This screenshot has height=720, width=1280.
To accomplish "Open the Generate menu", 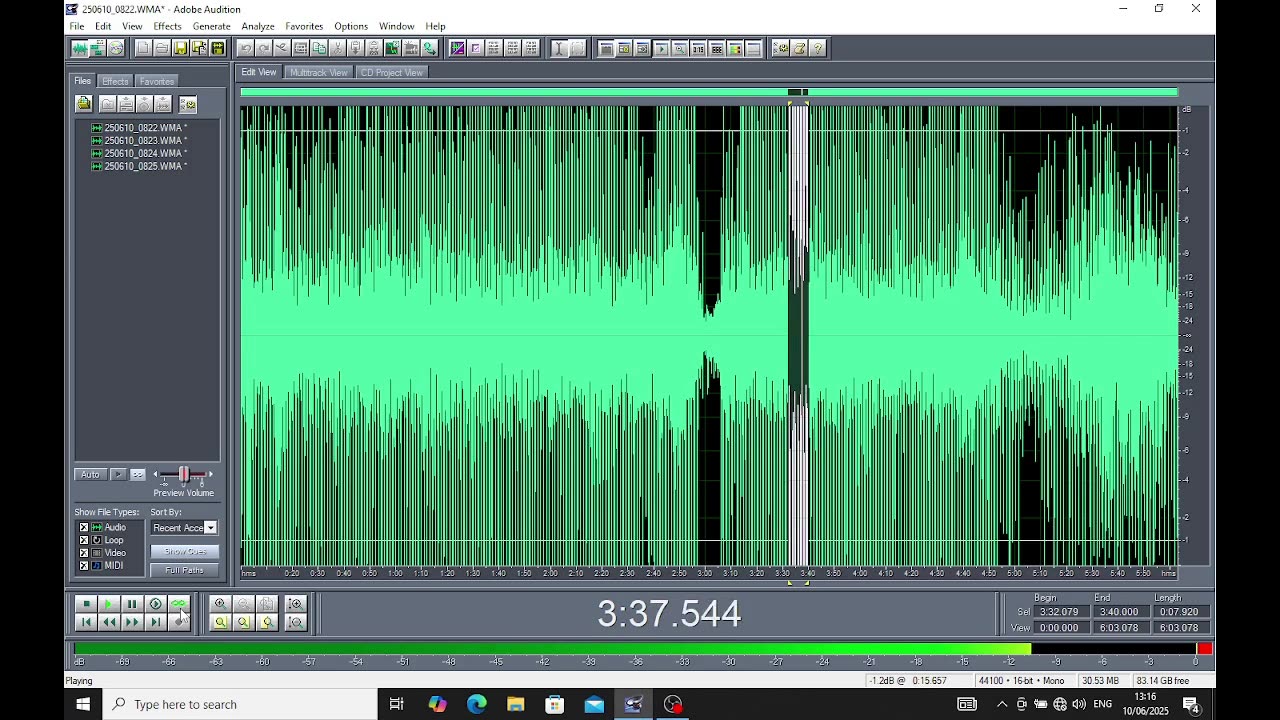I will tap(211, 26).
